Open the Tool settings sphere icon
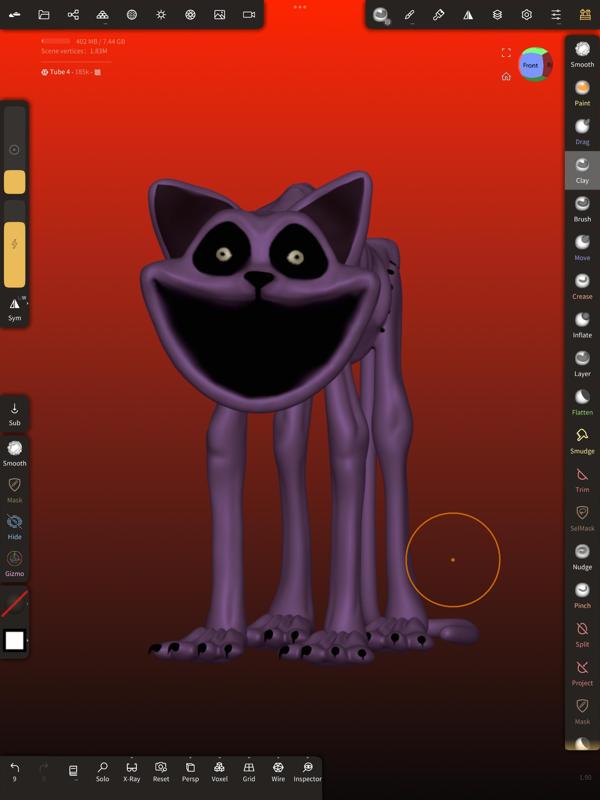The image size is (600, 800). pyautogui.click(x=381, y=15)
